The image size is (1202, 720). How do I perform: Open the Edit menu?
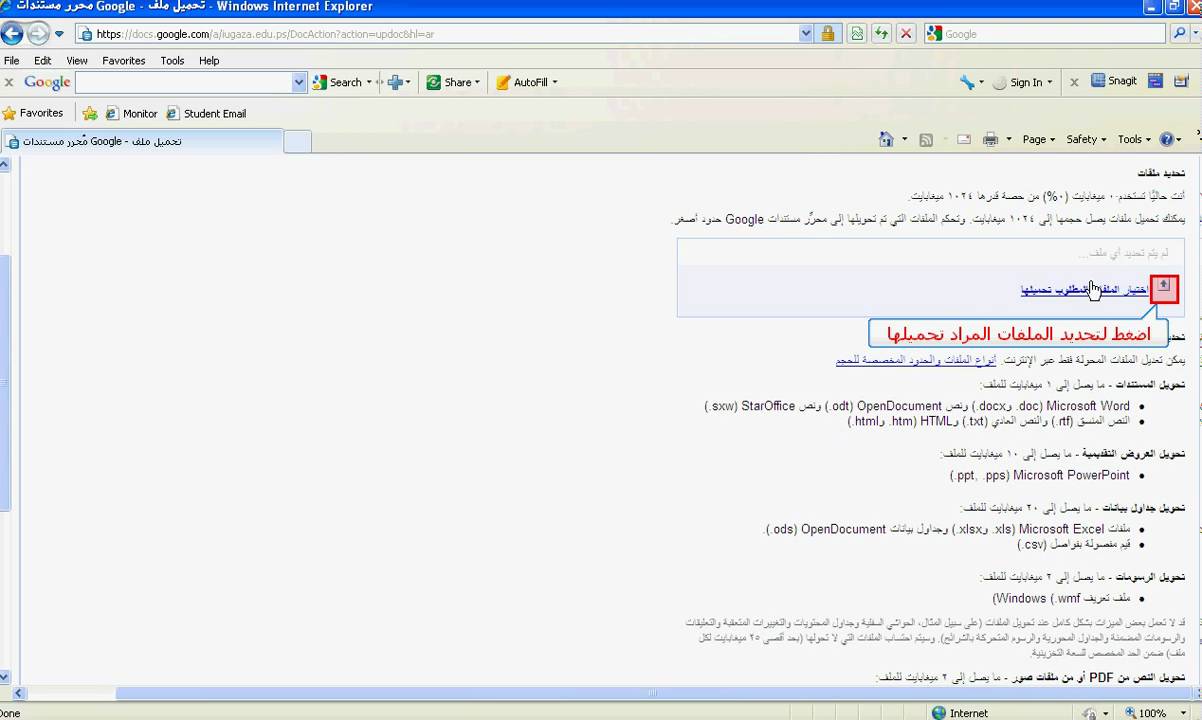(43, 61)
